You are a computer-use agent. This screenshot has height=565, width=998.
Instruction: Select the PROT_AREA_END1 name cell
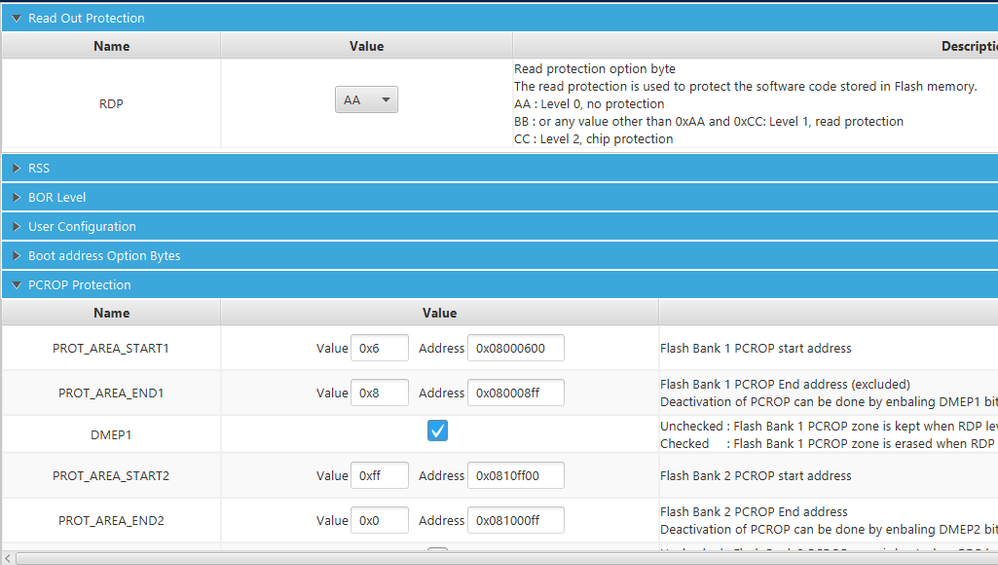(111, 393)
